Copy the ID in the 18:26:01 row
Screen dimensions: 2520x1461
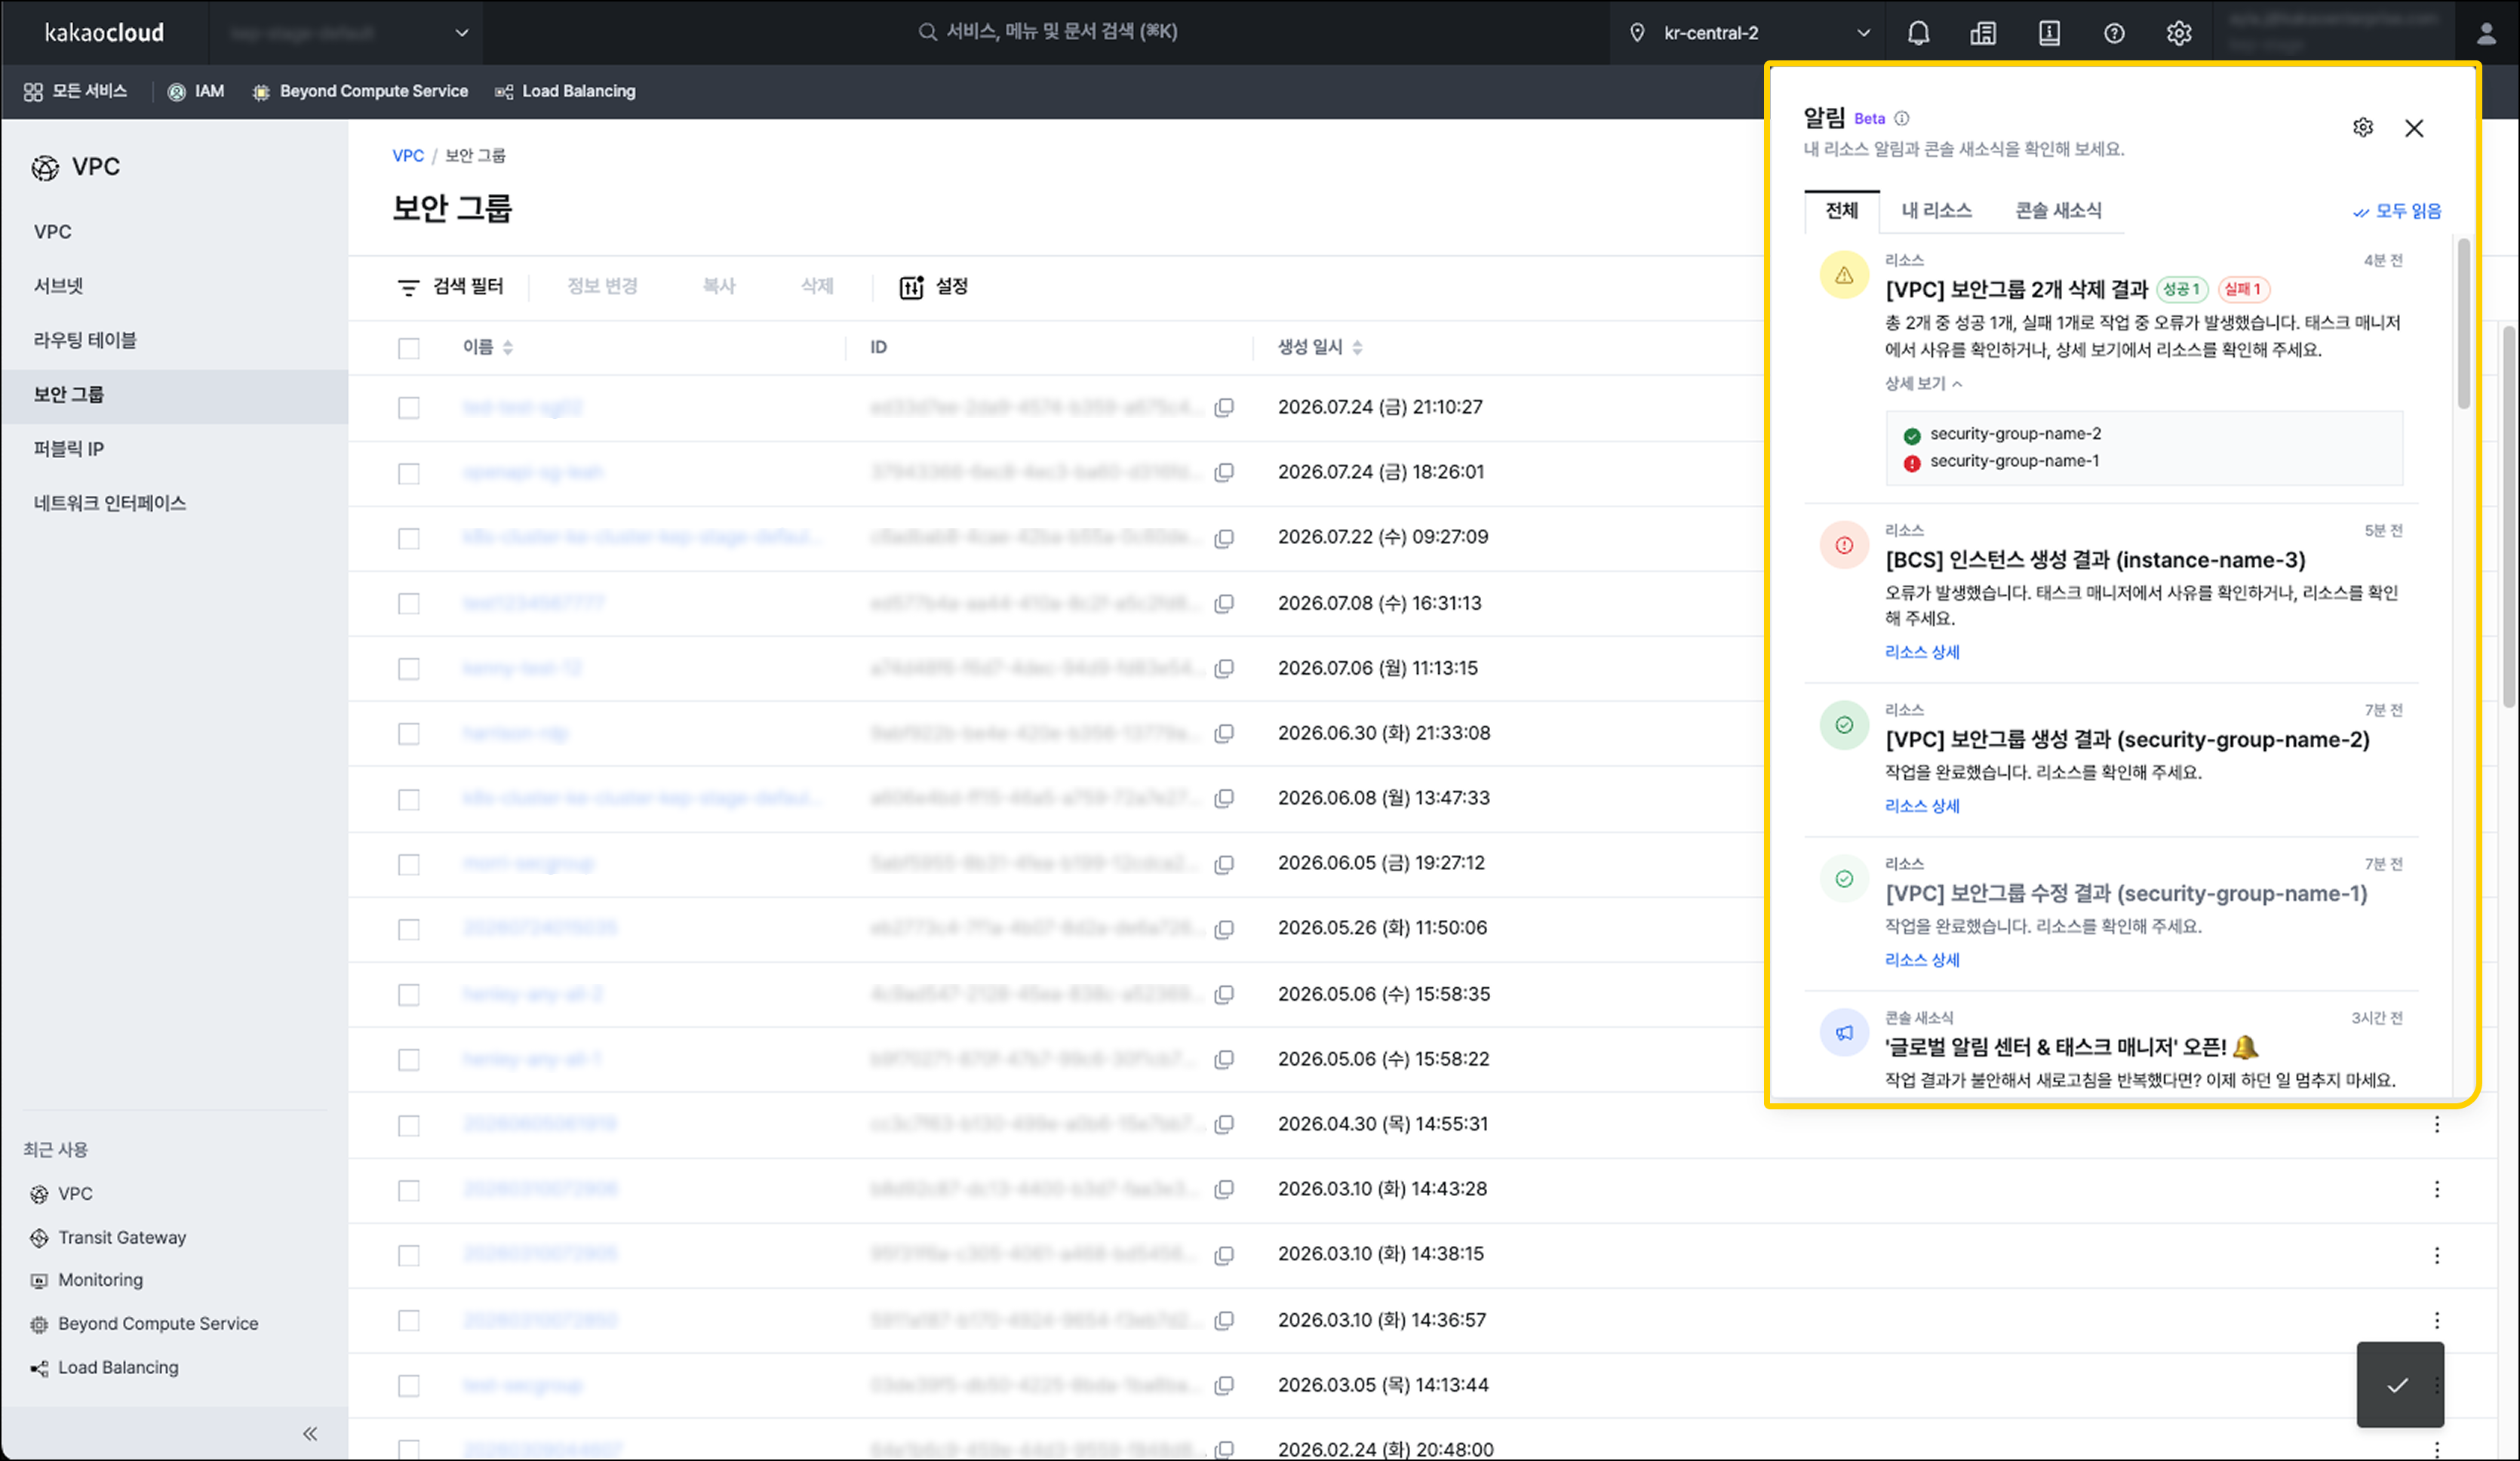tap(1224, 472)
